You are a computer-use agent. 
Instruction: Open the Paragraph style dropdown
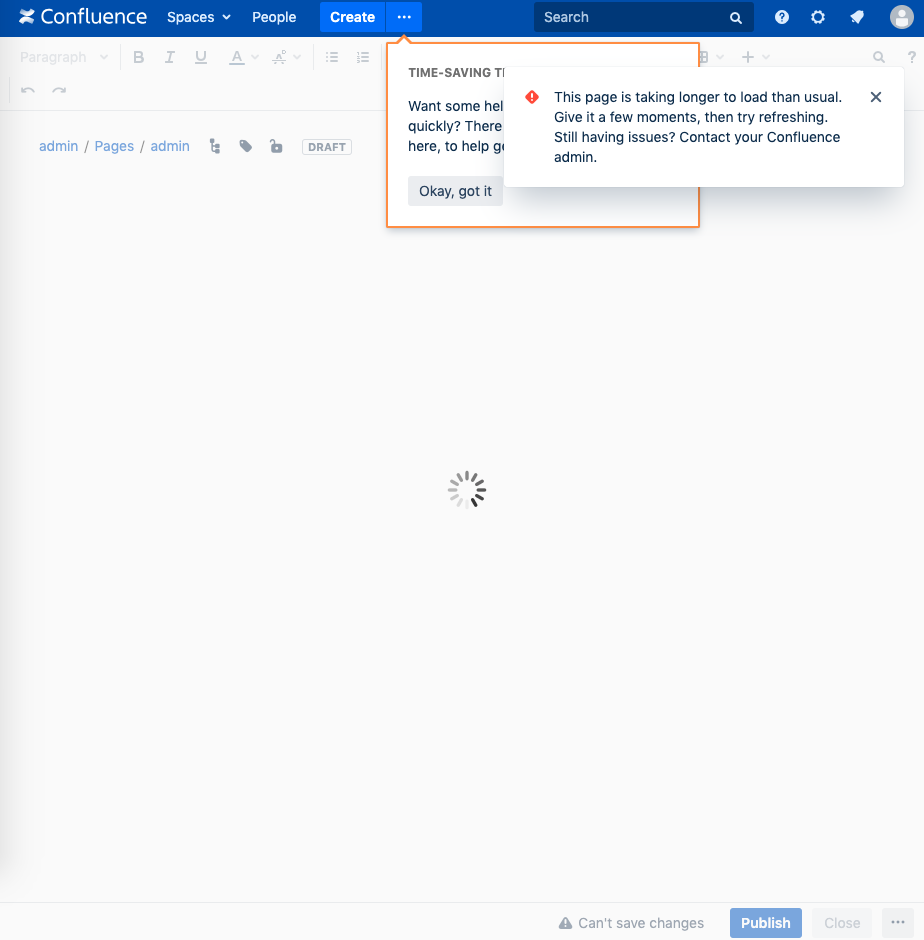64,57
